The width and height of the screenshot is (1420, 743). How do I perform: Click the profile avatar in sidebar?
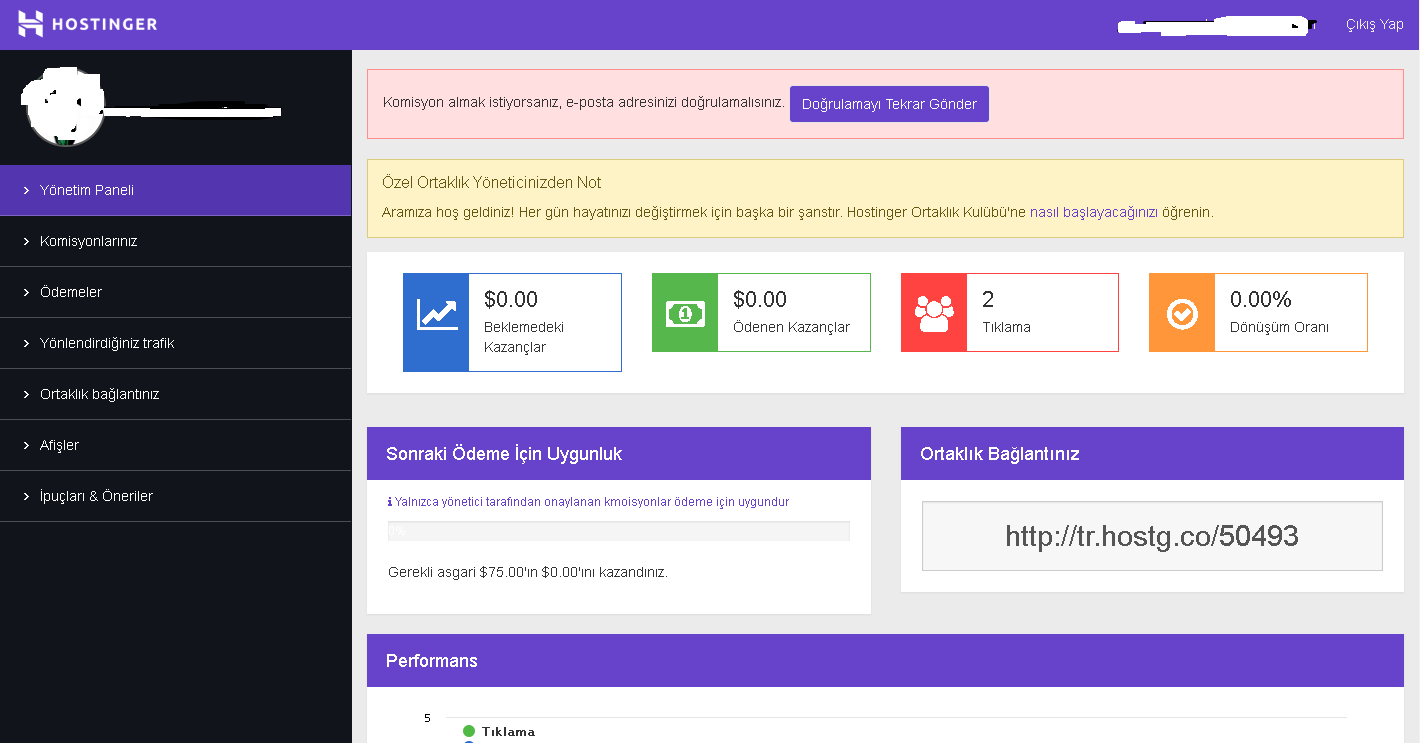tap(64, 107)
